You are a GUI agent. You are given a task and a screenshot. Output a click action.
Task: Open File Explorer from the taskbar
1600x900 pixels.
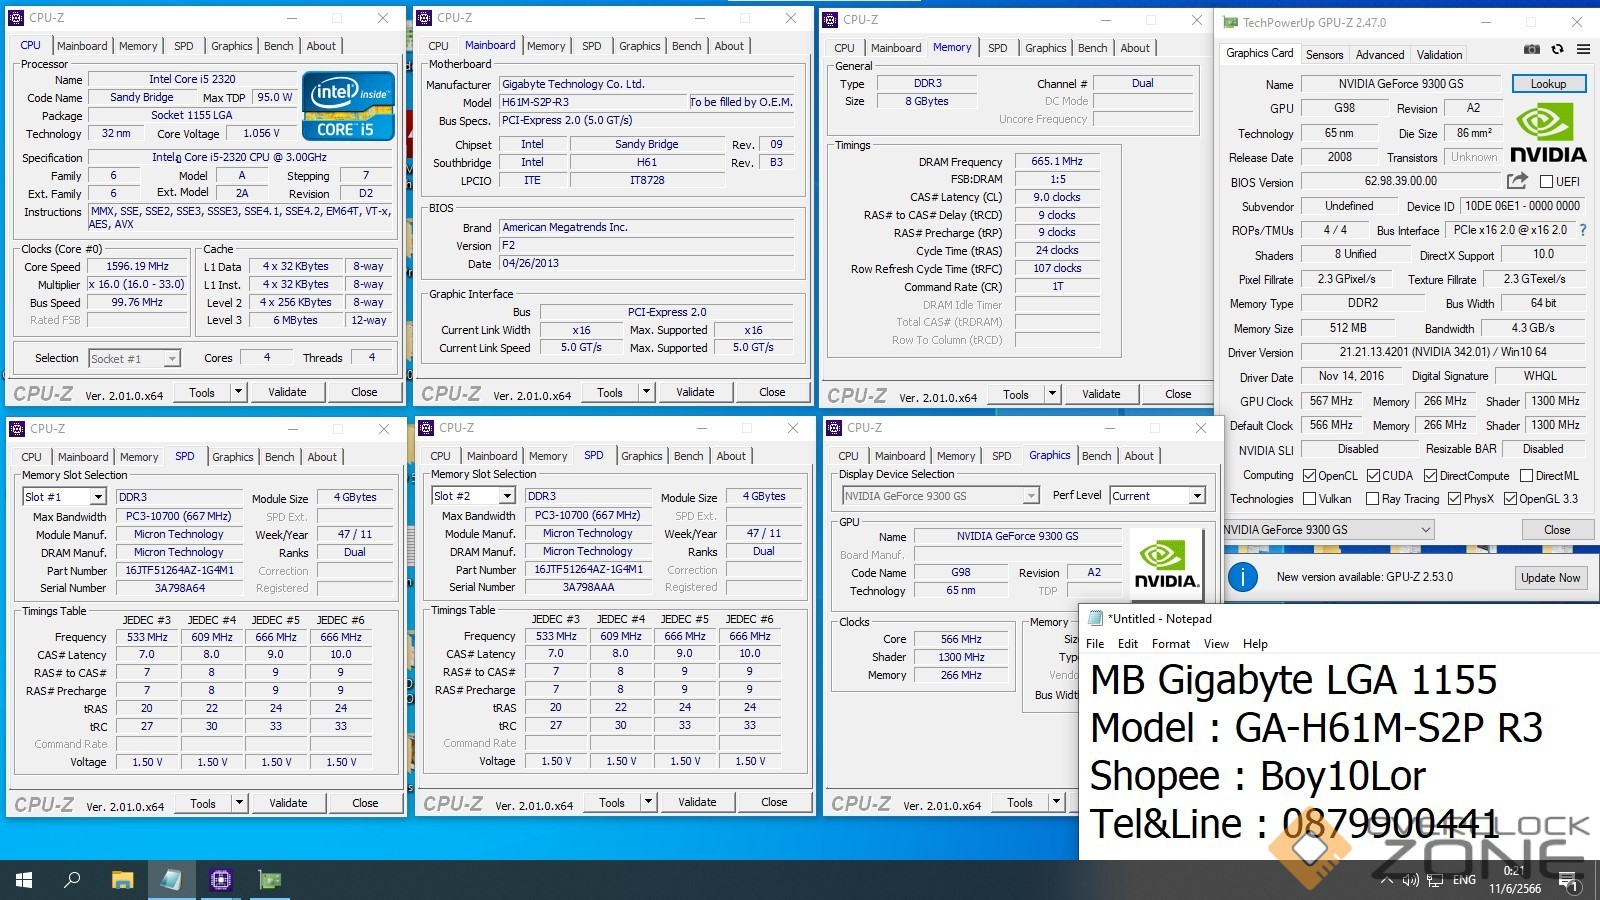pyautogui.click(x=122, y=880)
